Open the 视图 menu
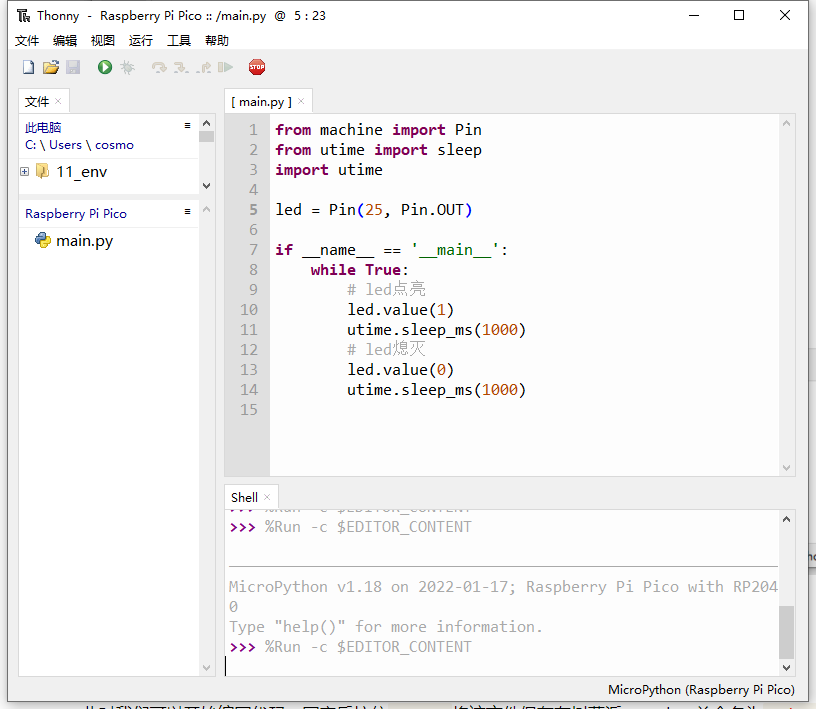The width and height of the screenshot is (816, 709). [x=103, y=40]
